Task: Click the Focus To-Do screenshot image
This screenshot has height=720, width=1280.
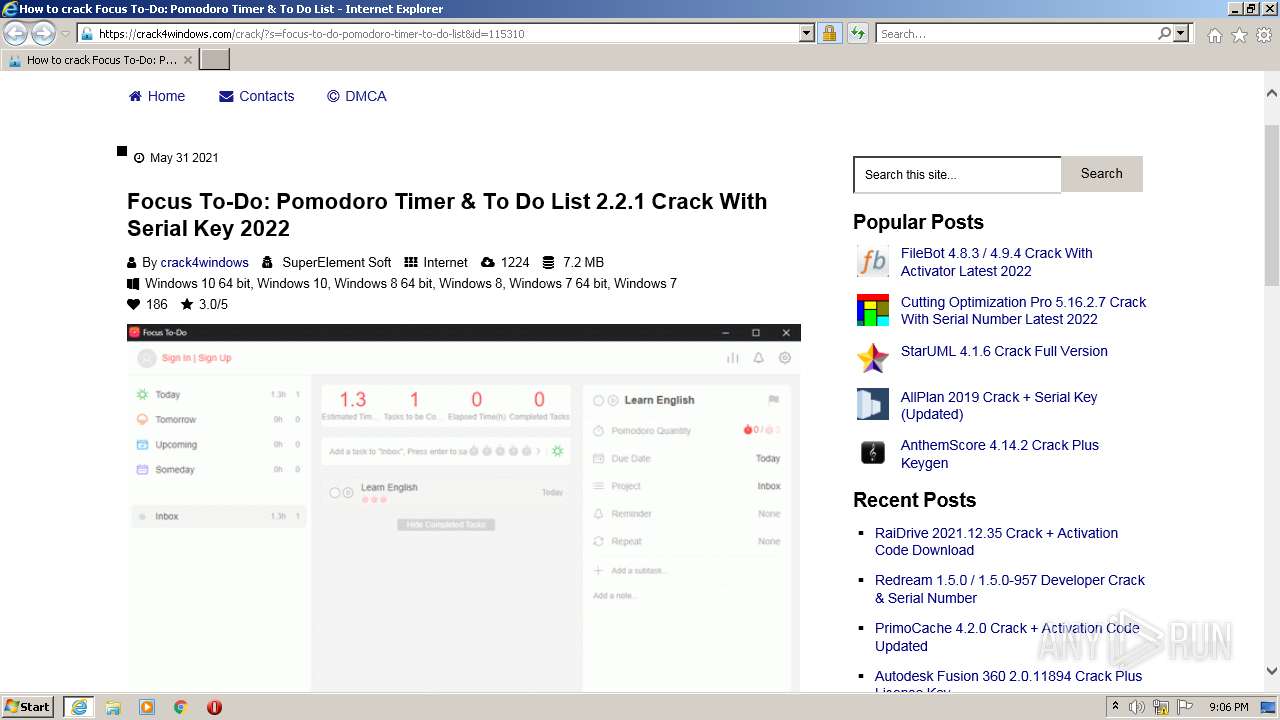Action: coord(464,507)
